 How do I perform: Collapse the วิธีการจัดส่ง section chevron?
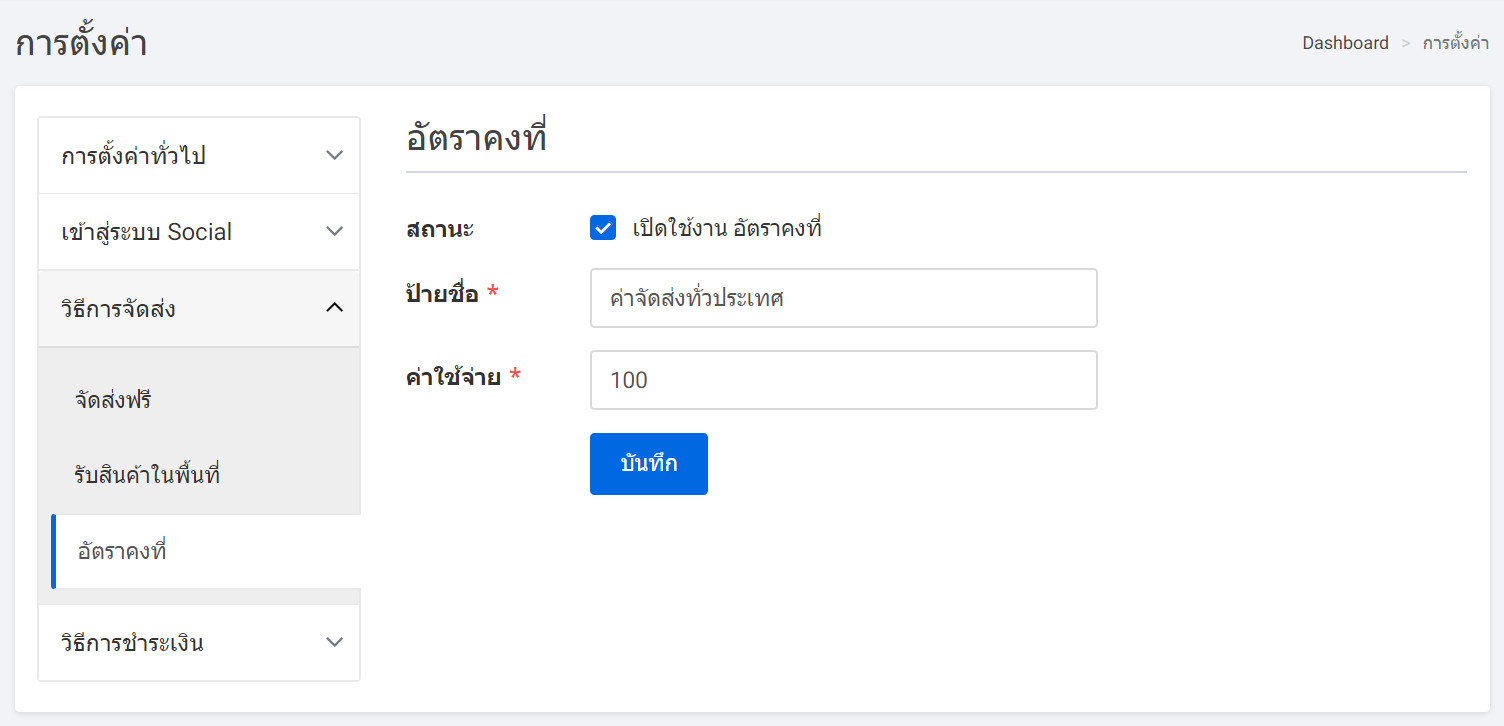pyautogui.click(x=335, y=308)
